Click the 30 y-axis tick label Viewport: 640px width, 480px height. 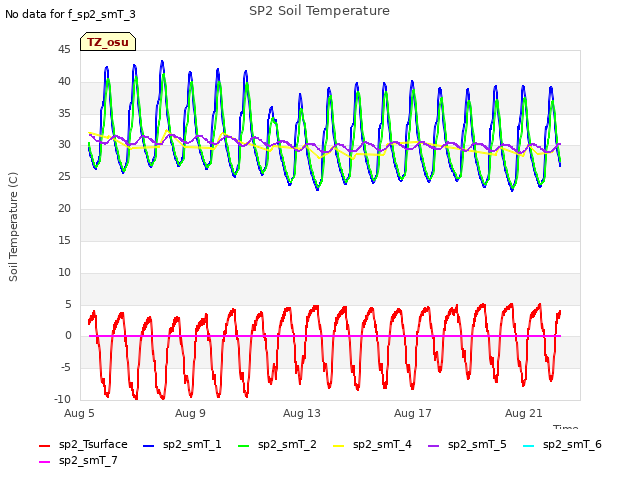coord(64,144)
